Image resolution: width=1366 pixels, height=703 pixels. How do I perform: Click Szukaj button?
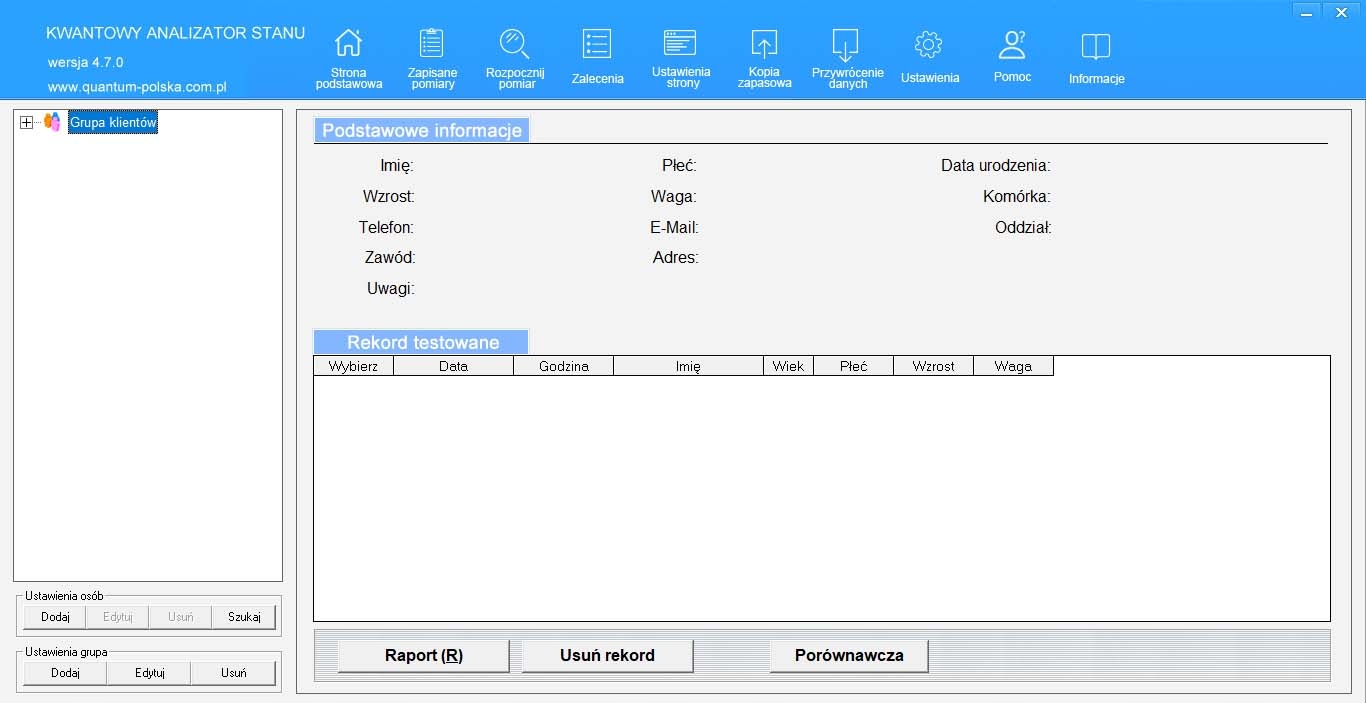point(244,617)
